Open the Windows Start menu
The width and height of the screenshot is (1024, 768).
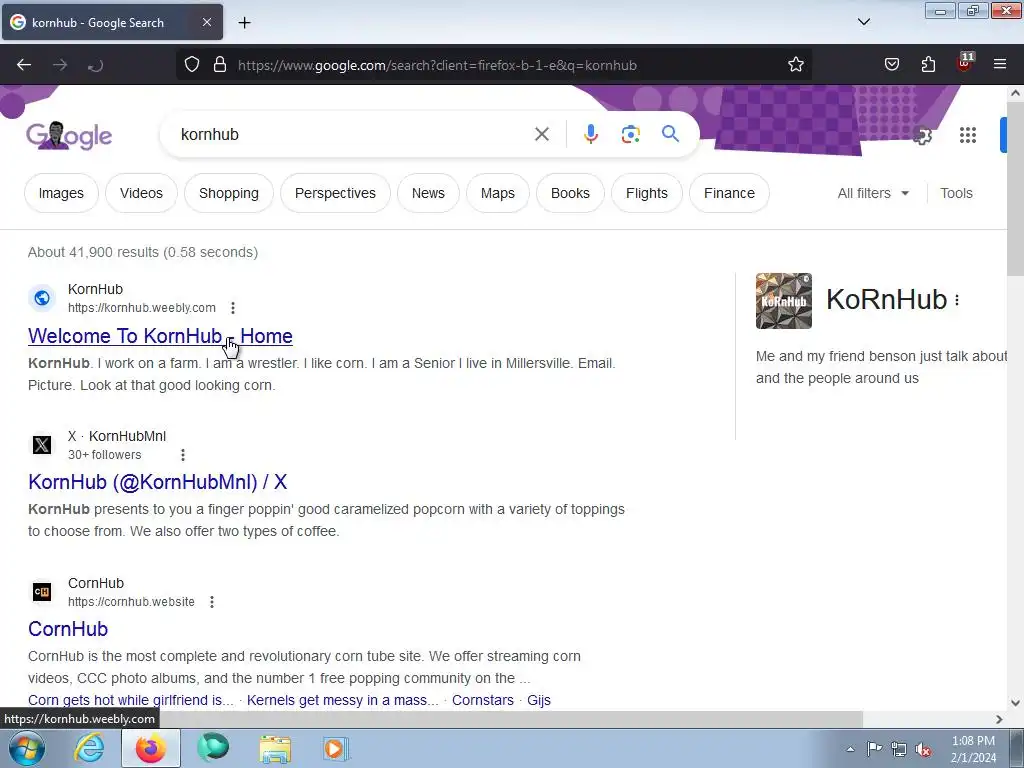pos(26,748)
